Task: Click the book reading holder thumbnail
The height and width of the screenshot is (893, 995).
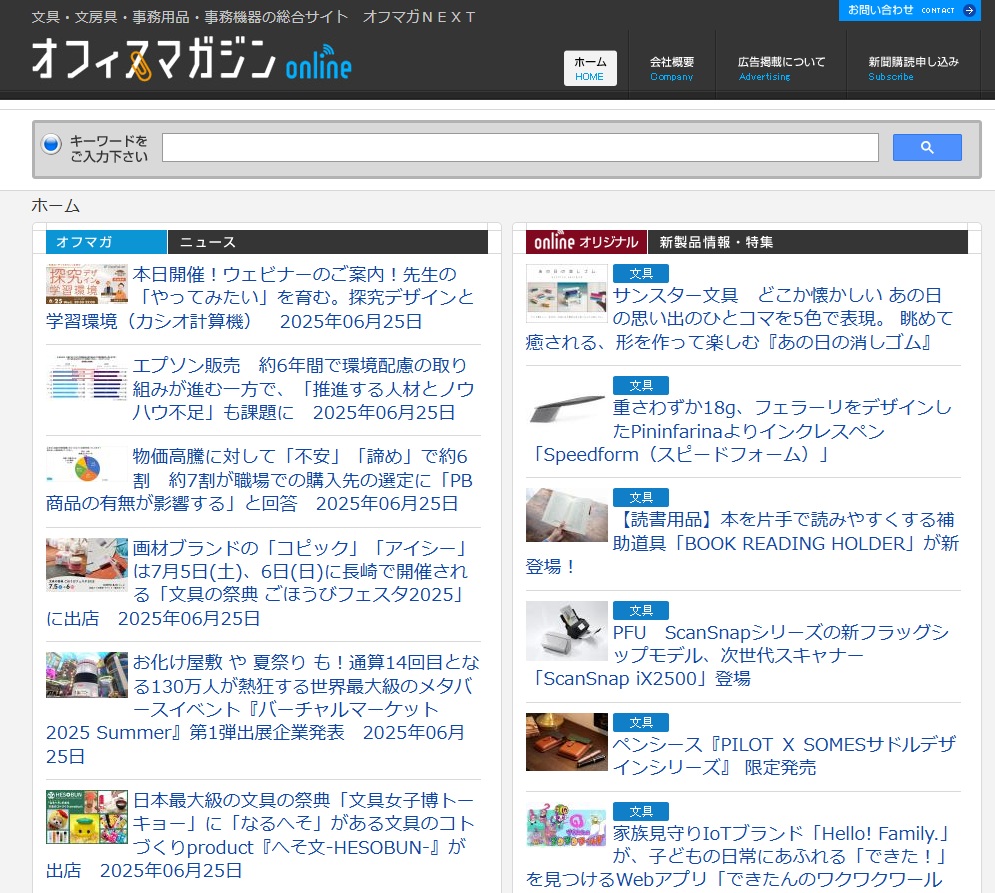Action: point(567,515)
